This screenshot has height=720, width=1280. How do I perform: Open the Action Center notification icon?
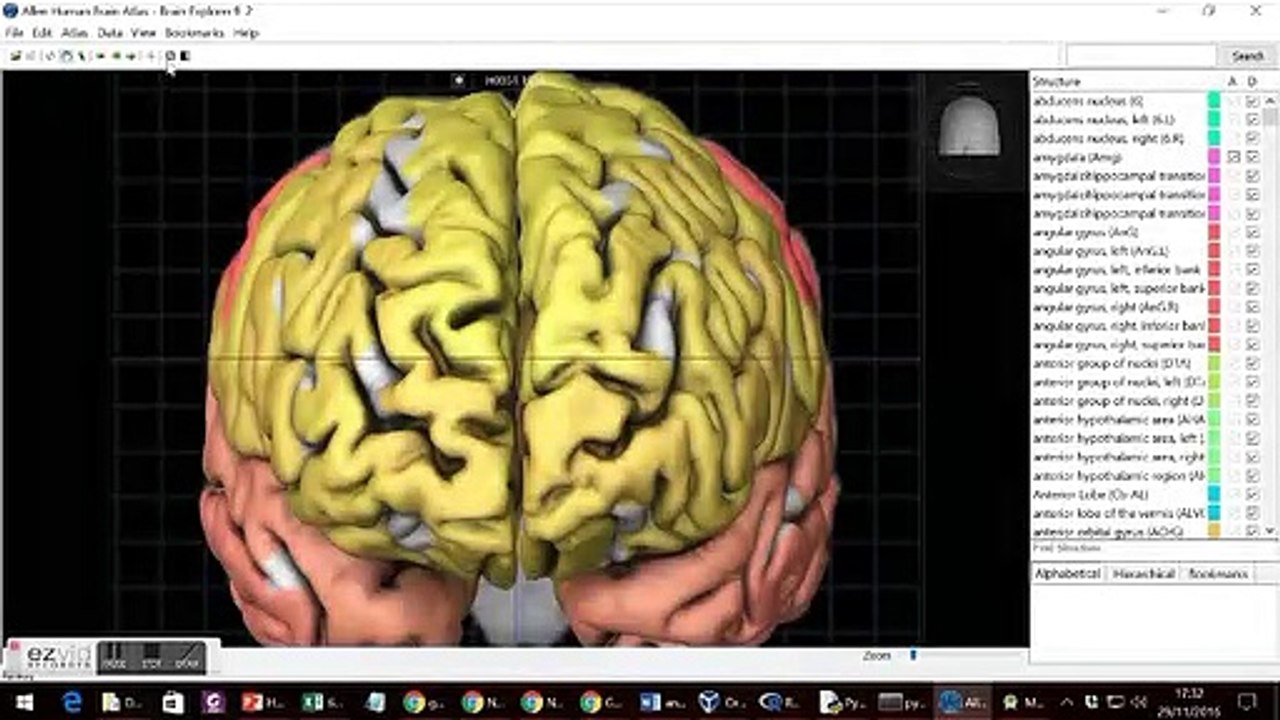[1245, 702]
